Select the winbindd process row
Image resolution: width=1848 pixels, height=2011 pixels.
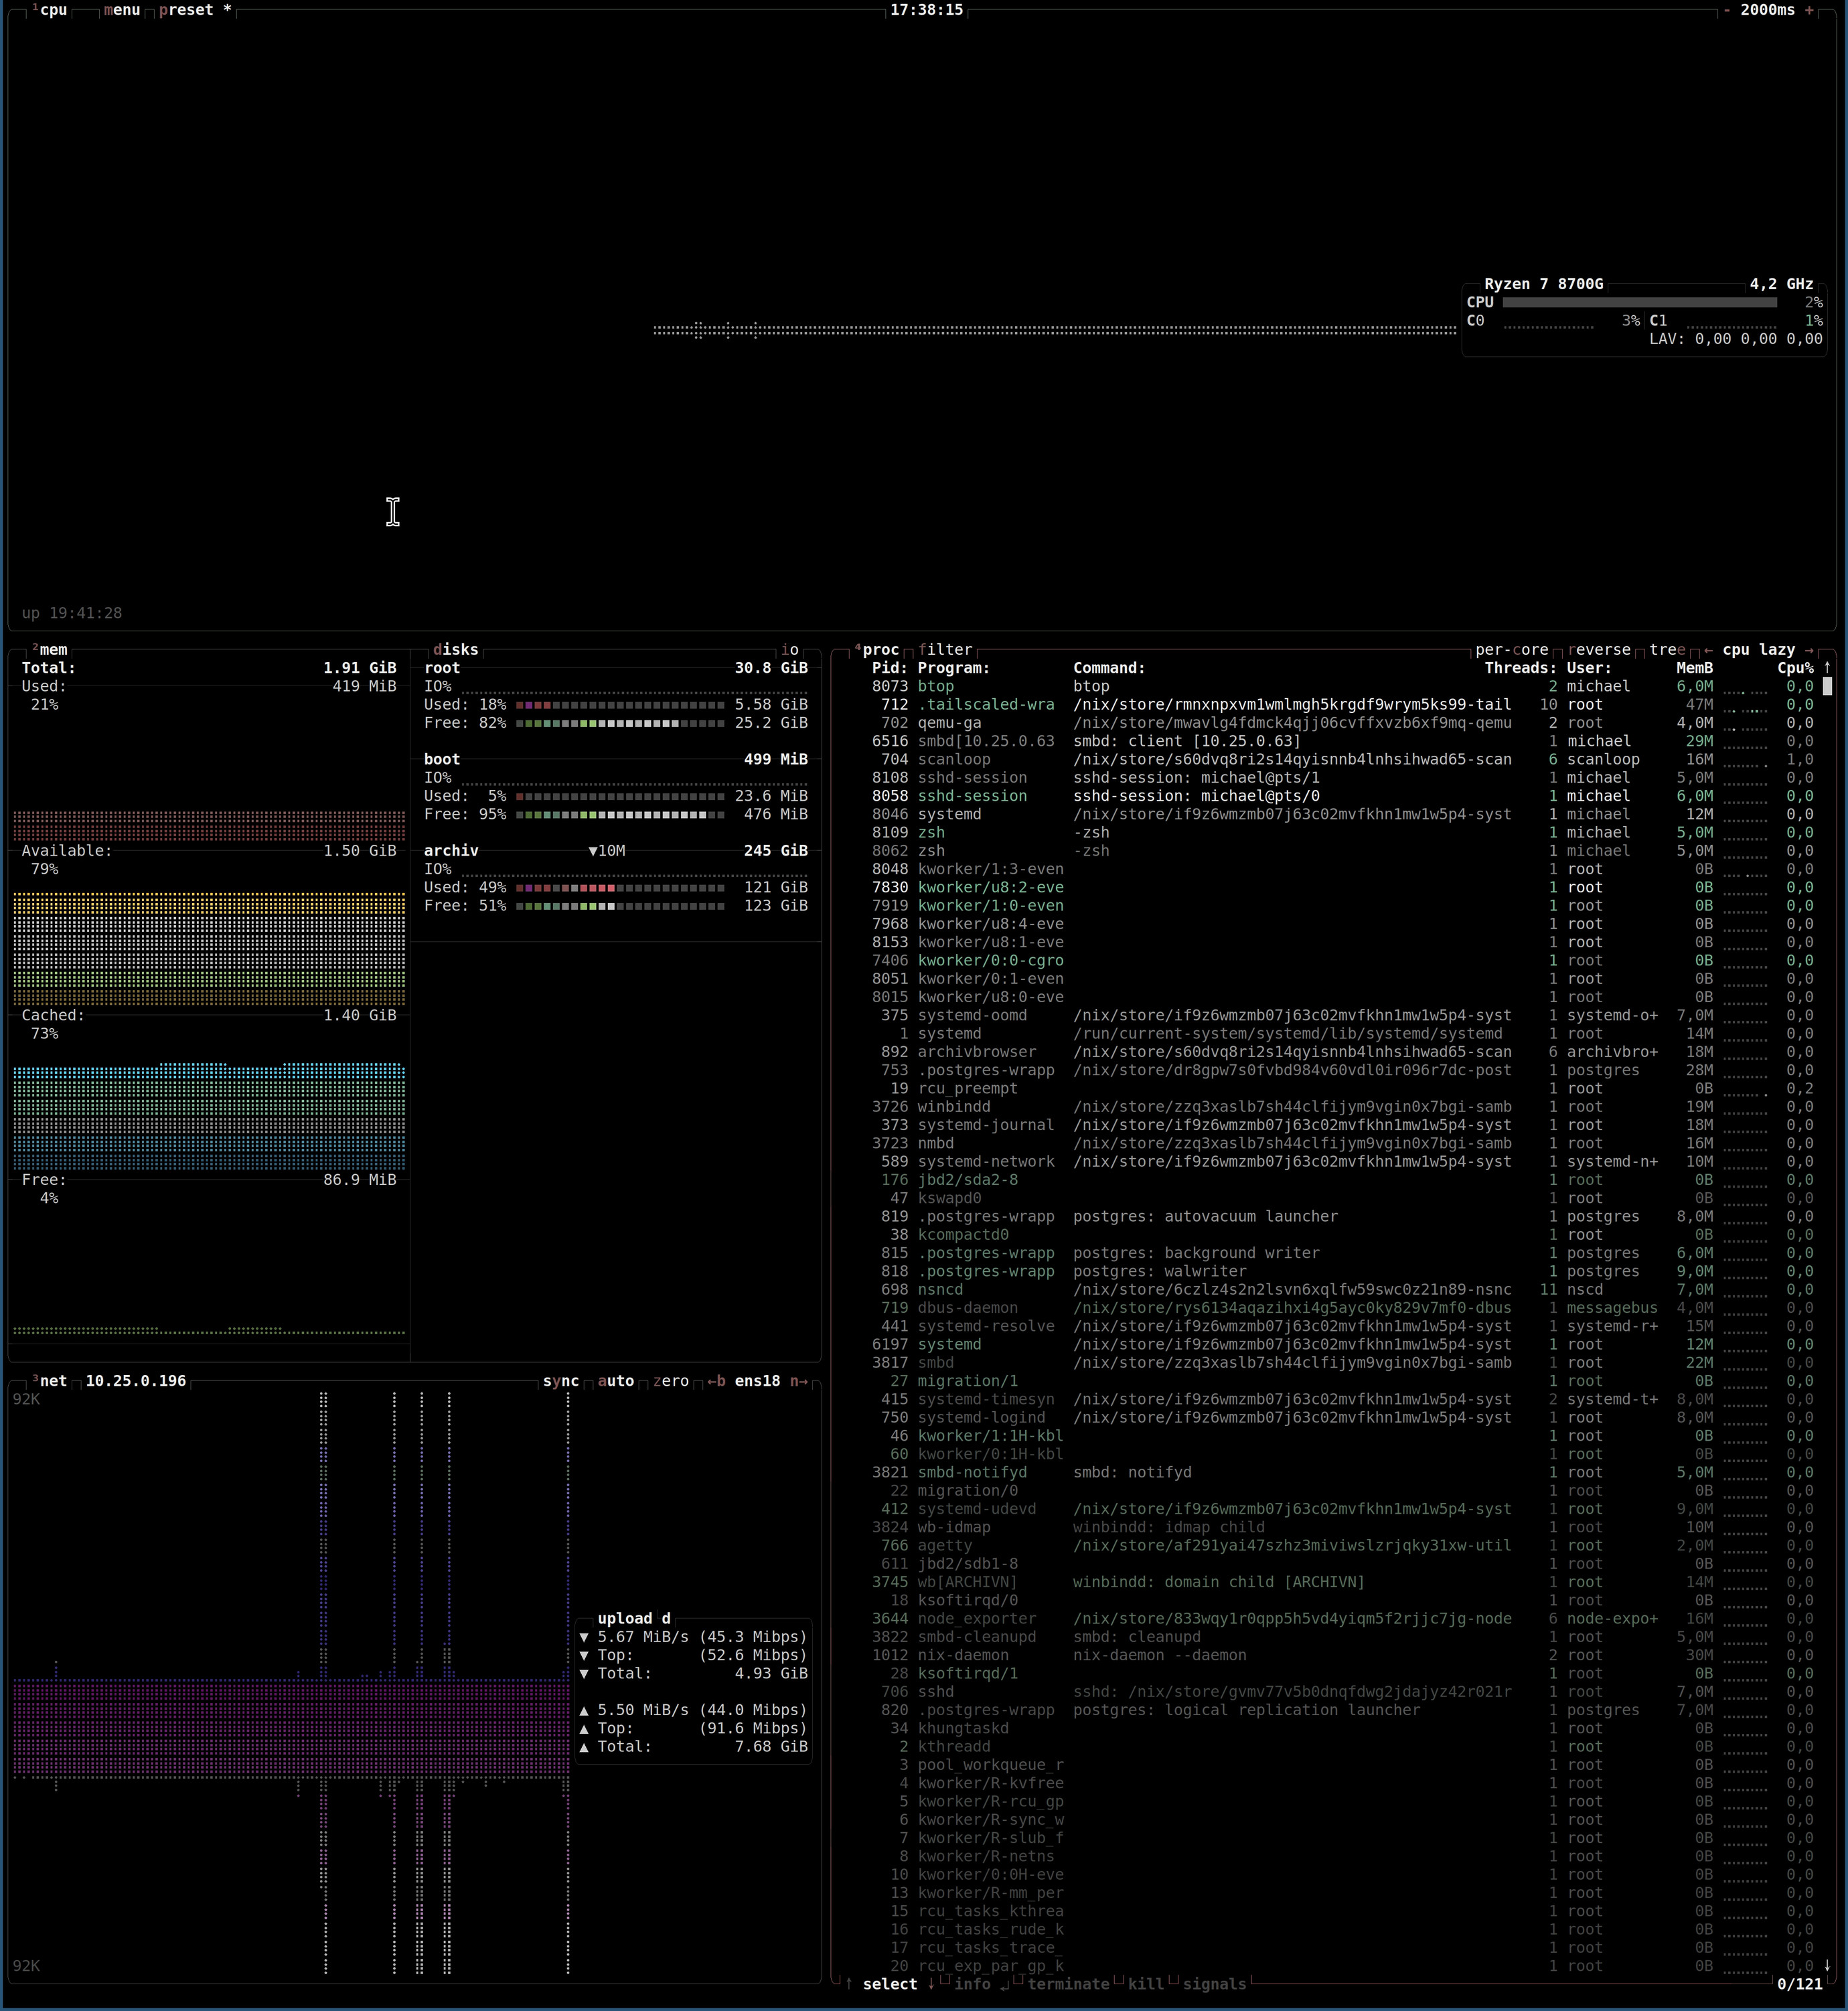(x=1342, y=1107)
